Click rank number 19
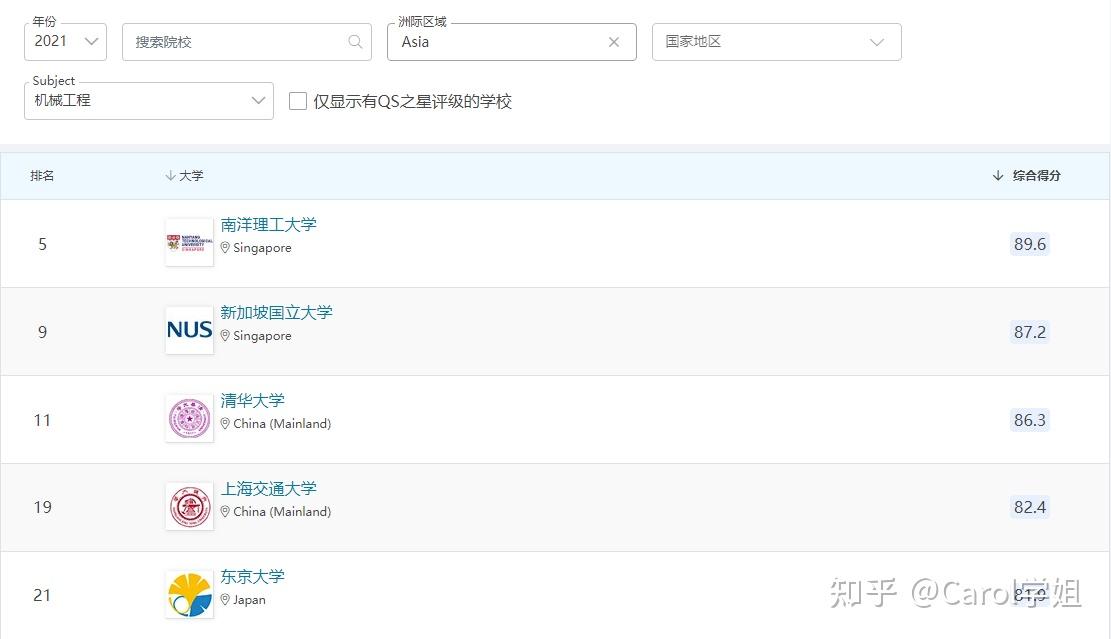The image size is (1111, 639). (43, 507)
